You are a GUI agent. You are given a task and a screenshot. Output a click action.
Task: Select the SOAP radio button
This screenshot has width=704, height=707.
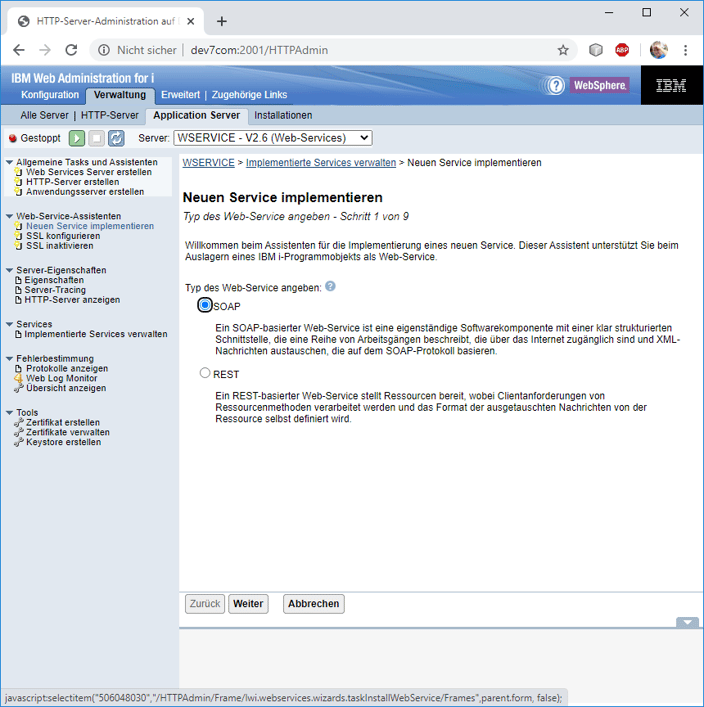click(205, 305)
